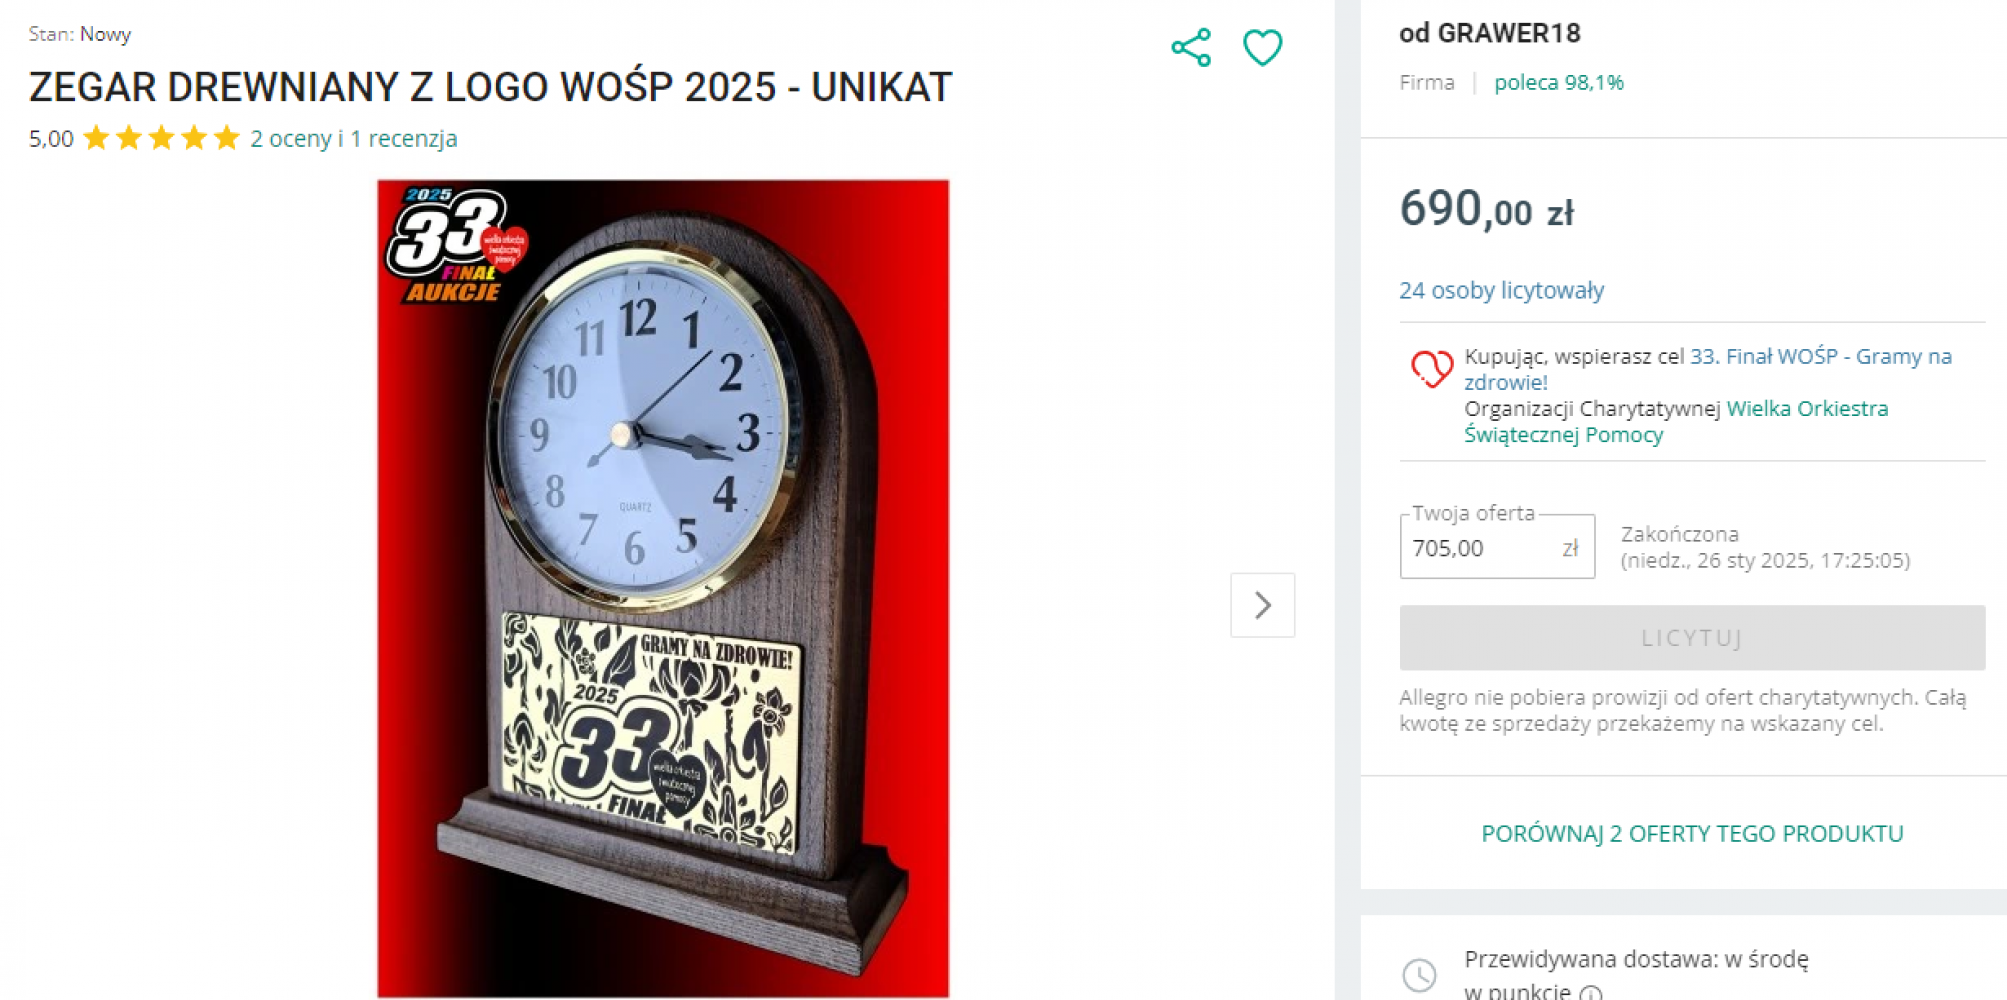Viewport: 2007px width, 1000px height.
Task: Visit Wielka Orkiestra Świątecznej Pomocy page
Action: pos(1676,421)
